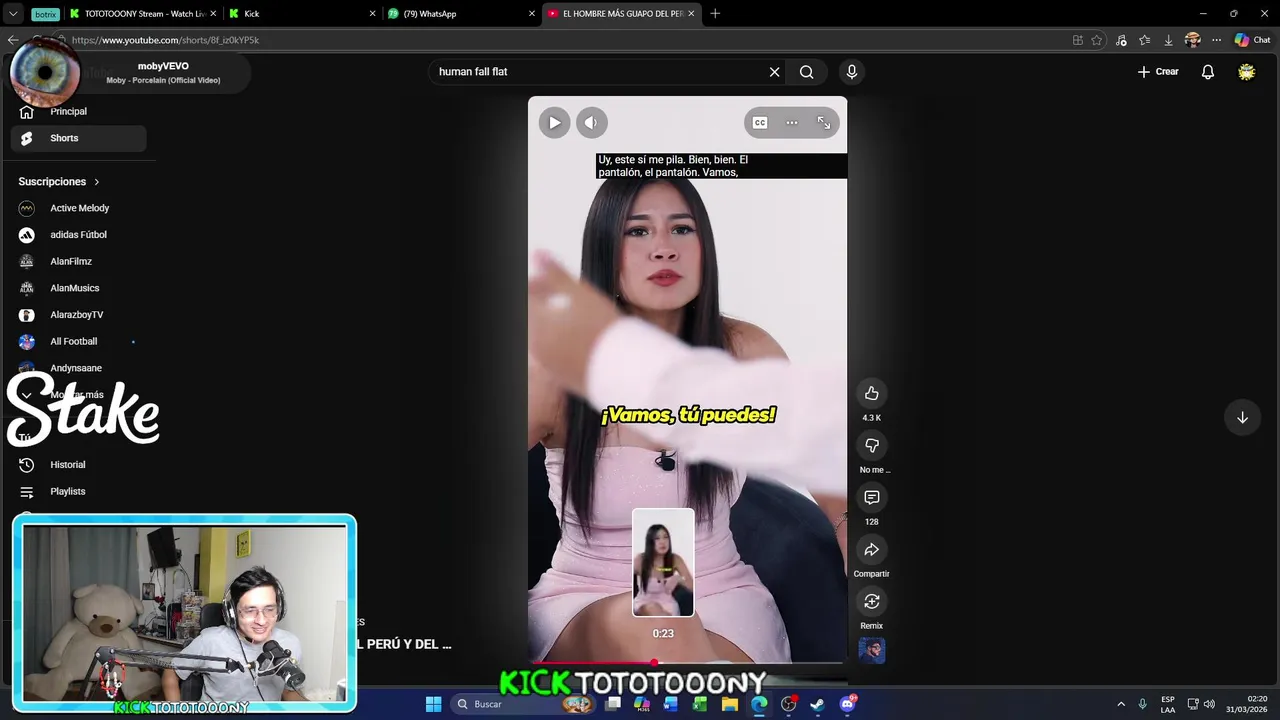
Task: Open Excel from the taskbar
Action: pos(700,704)
